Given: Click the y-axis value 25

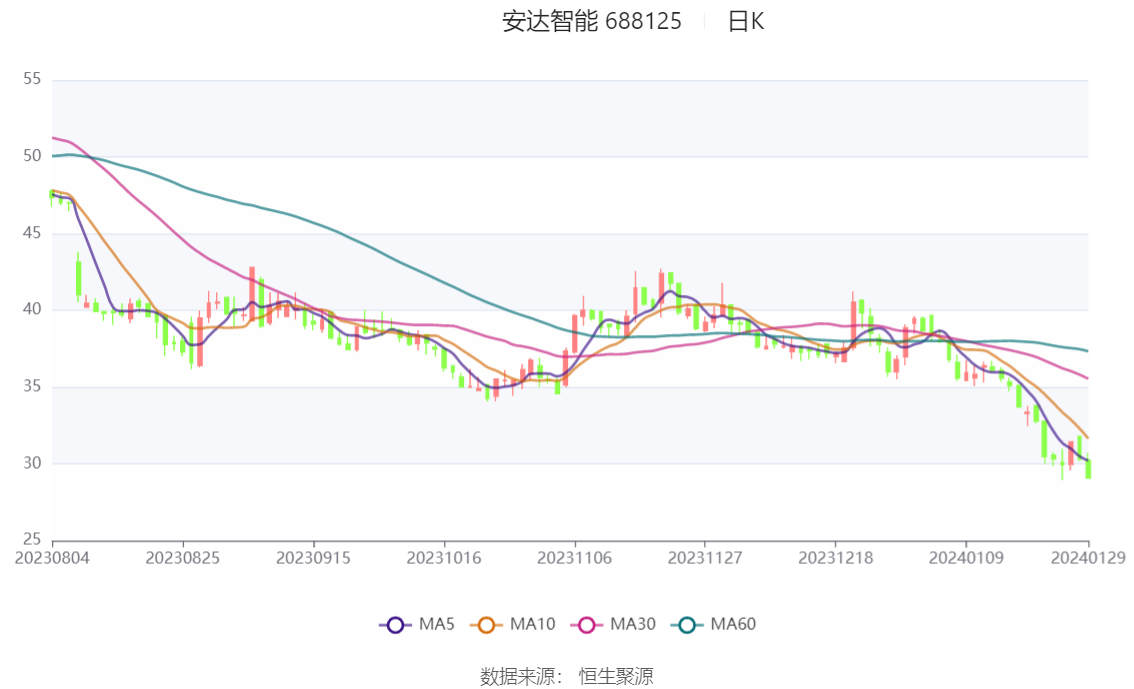Looking at the screenshot, I should [32, 539].
